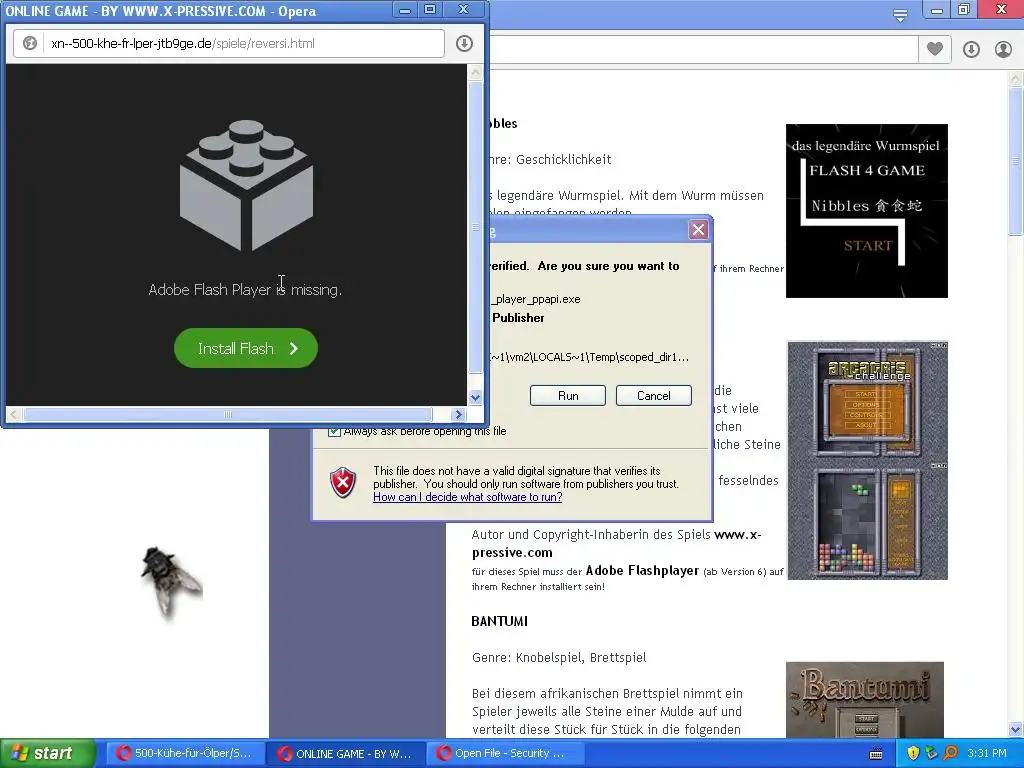Click the popup's horizontal scrollbar right arrow
This screenshot has width=1024, height=768.
coord(458,414)
